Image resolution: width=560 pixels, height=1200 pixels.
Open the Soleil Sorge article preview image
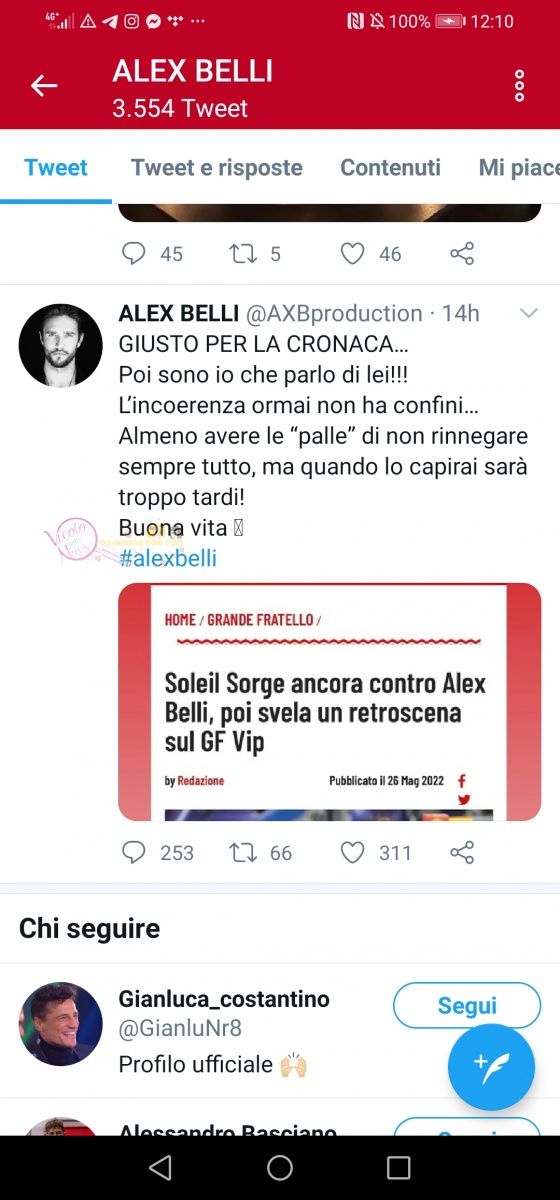(329, 702)
